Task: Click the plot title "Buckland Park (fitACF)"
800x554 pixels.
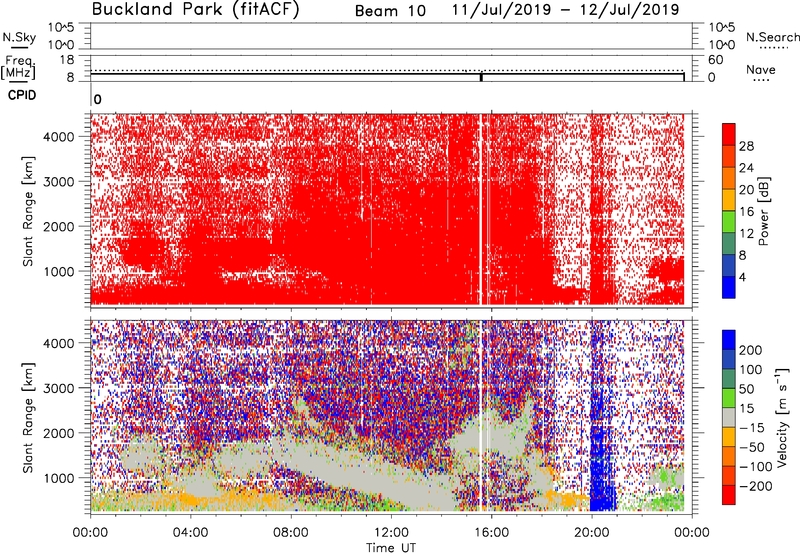Action: 195,10
